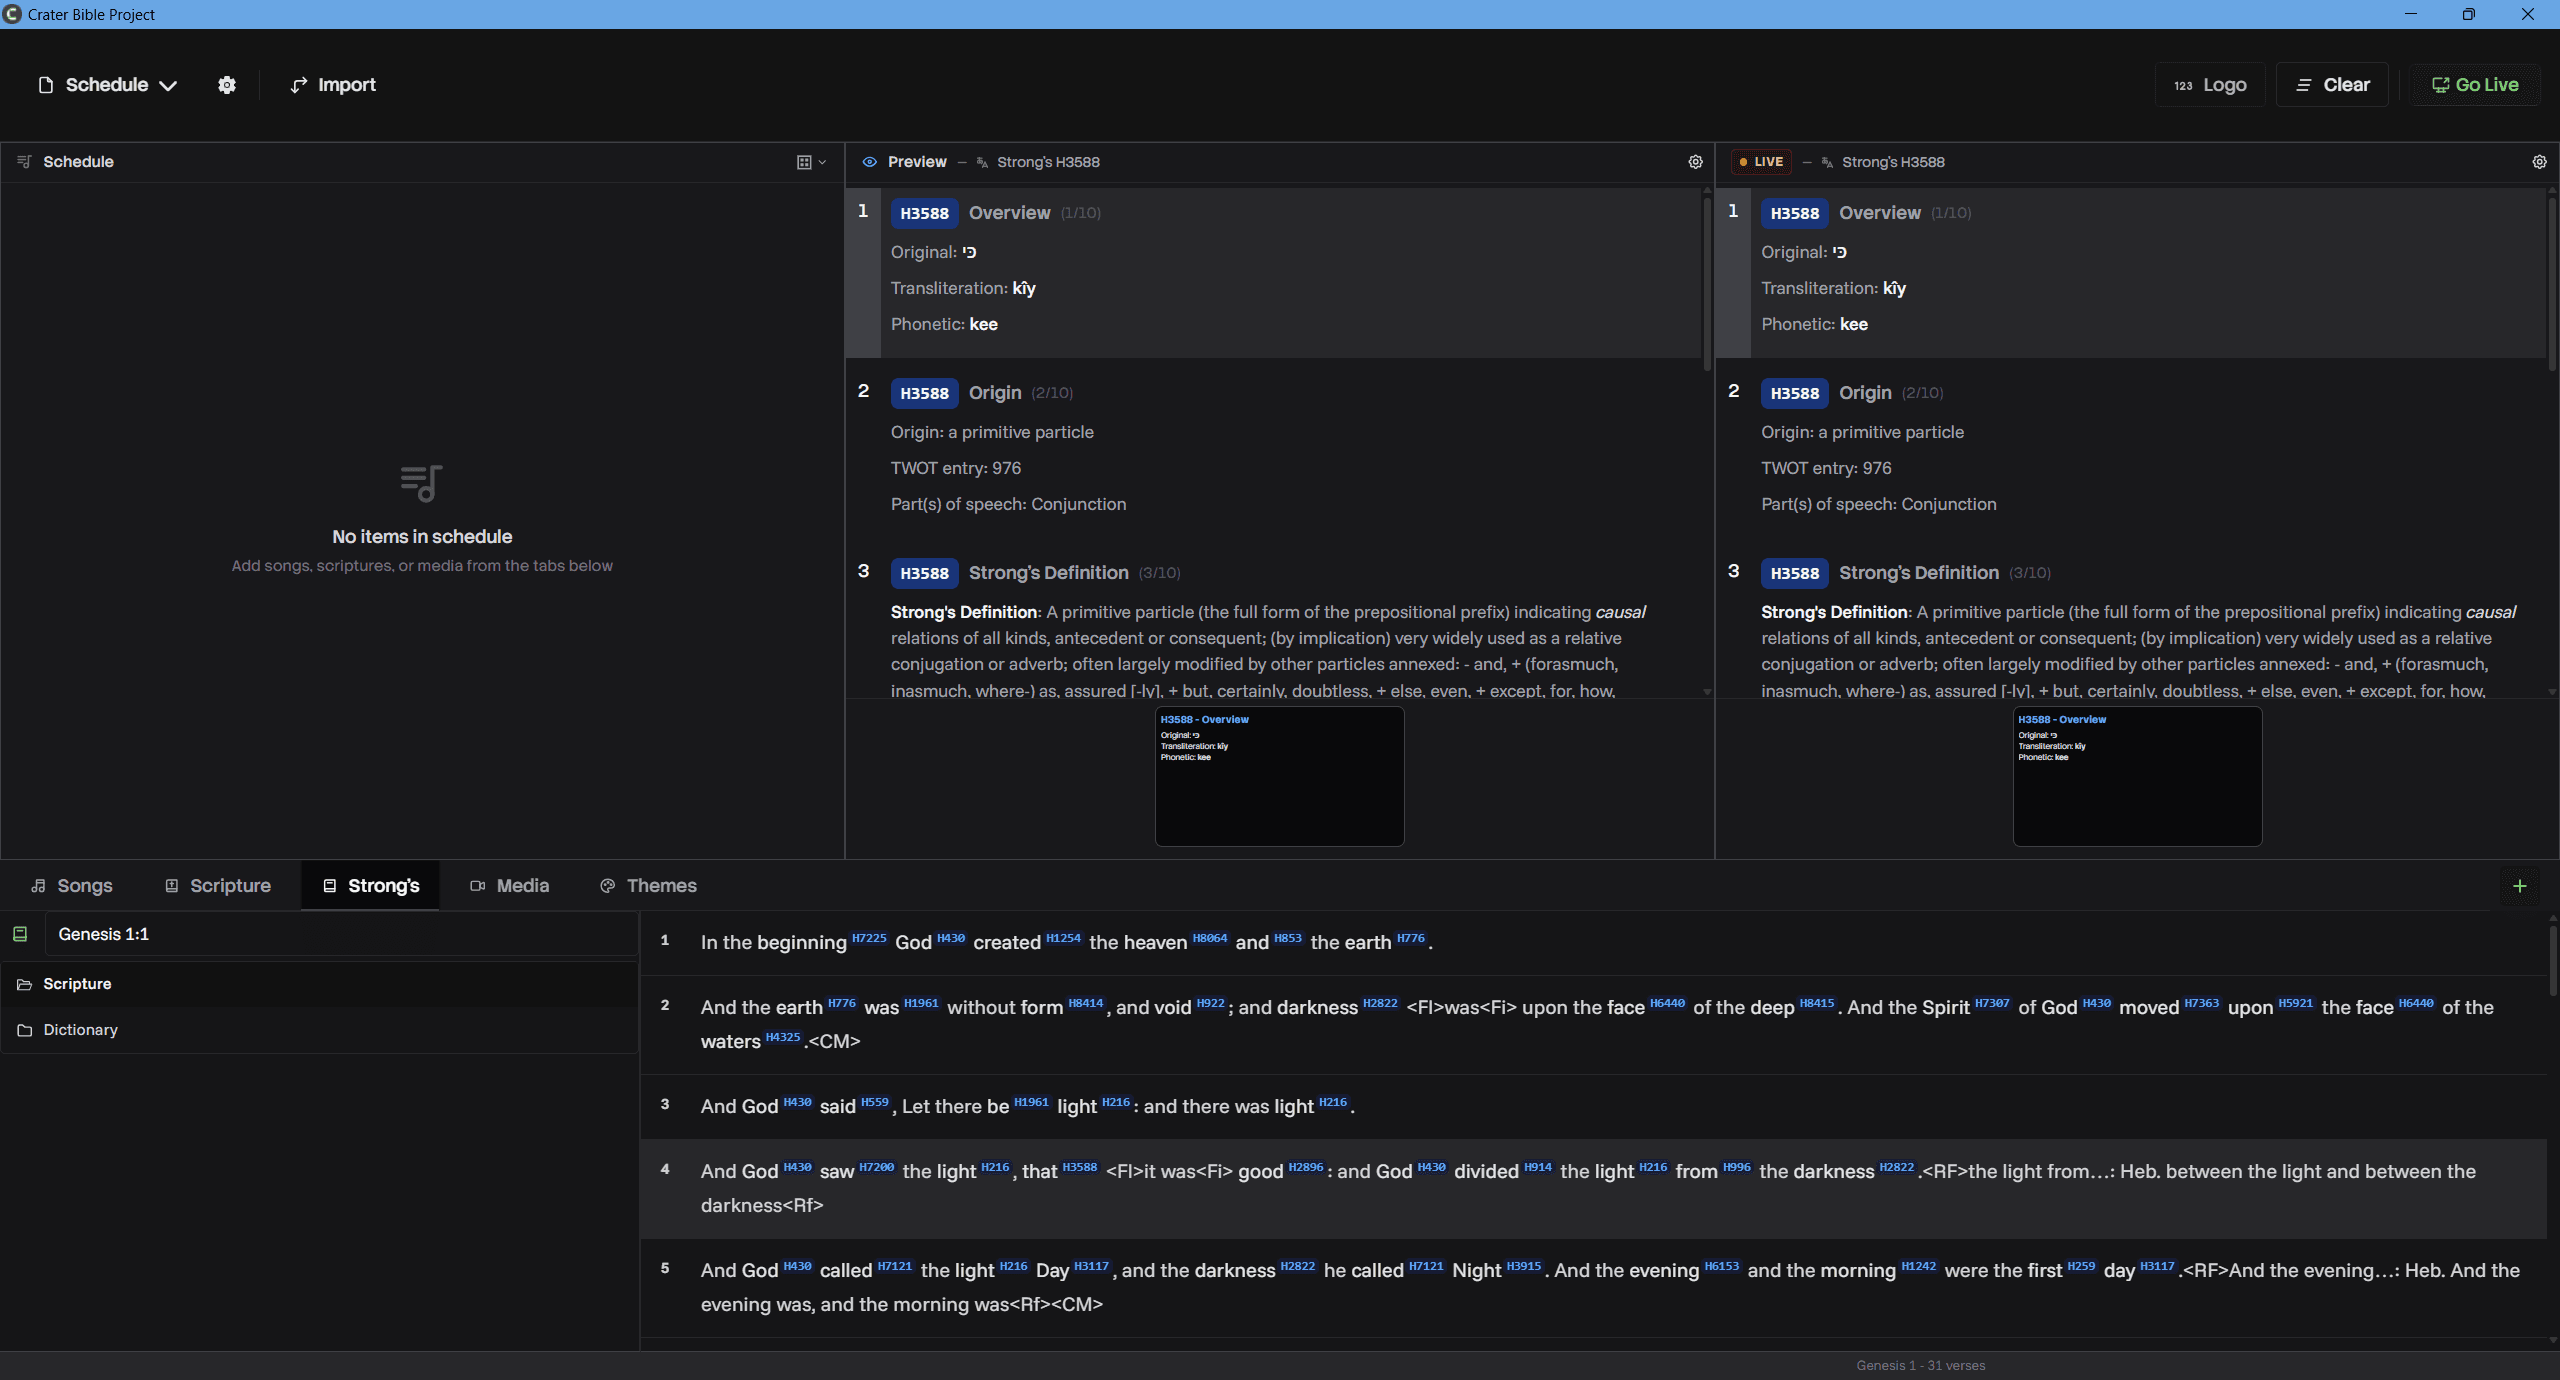Screen dimensions: 2560x1380
Task: Click Strong's number H3588 in verse 4
Action: coord(1080,1167)
